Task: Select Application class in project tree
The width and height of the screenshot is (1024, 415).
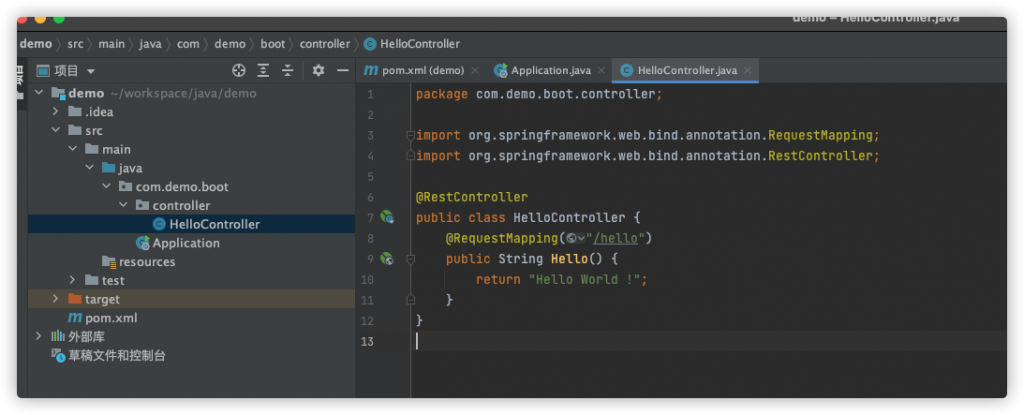Action: pos(185,243)
